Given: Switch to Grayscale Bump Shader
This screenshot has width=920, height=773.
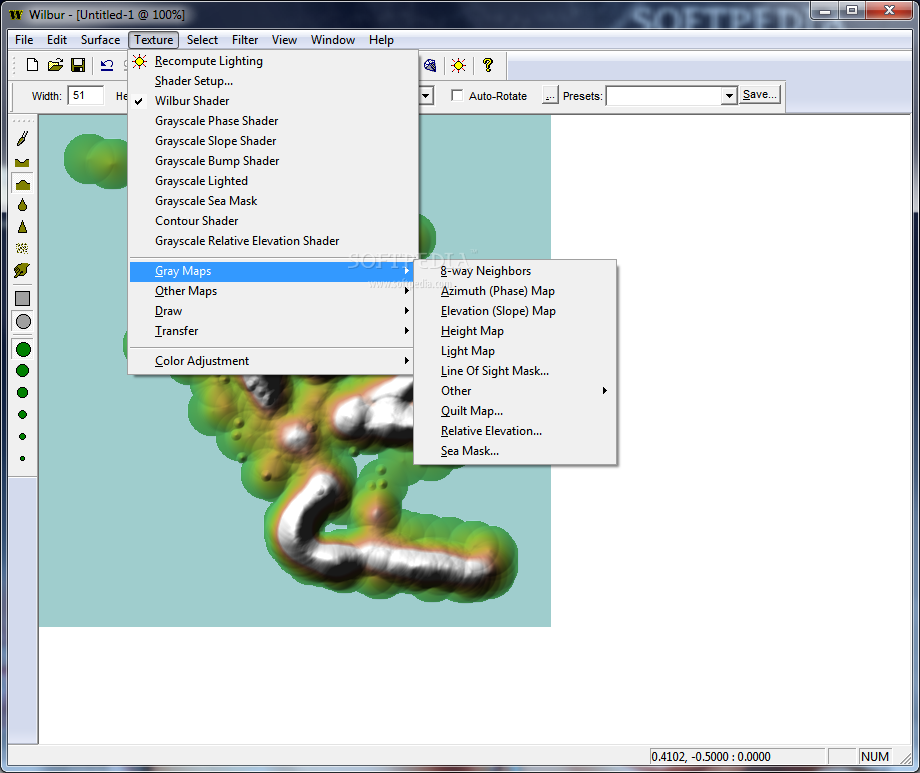Looking at the screenshot, I should click(x=273, y=161).
